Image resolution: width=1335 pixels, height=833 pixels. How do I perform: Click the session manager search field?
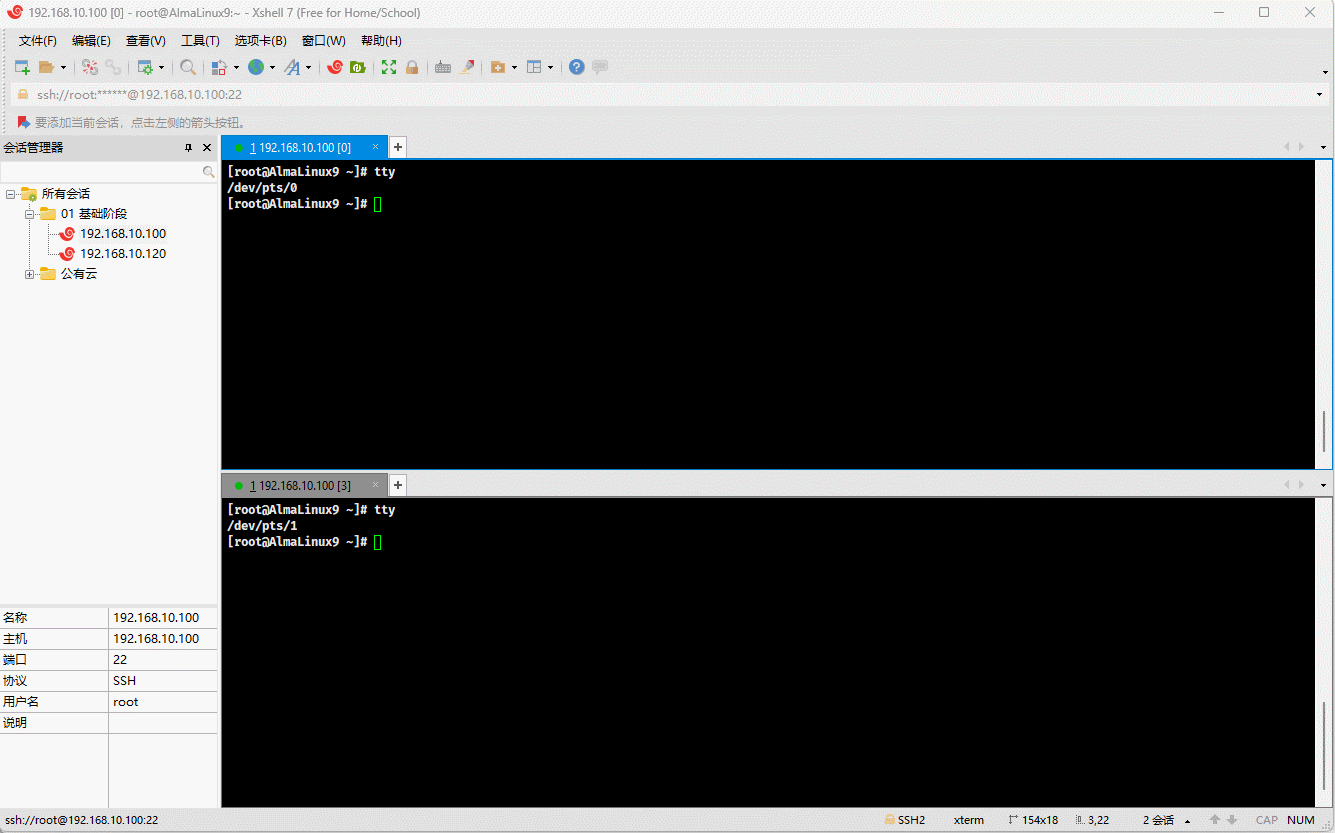pyautogui.click(x=100, y=172)
